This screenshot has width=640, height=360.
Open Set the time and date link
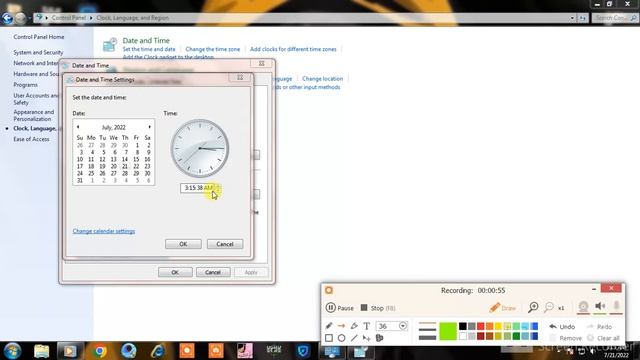(149, 49)
